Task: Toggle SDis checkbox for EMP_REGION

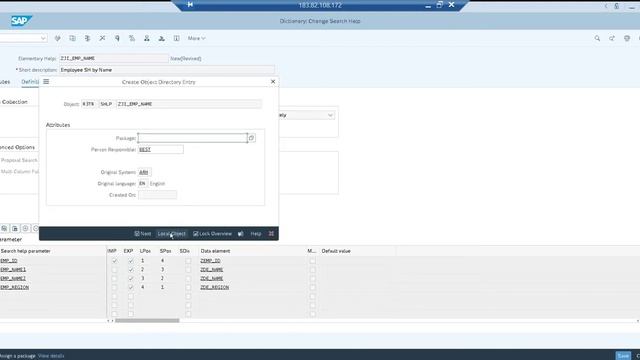Action: [188, 287]
